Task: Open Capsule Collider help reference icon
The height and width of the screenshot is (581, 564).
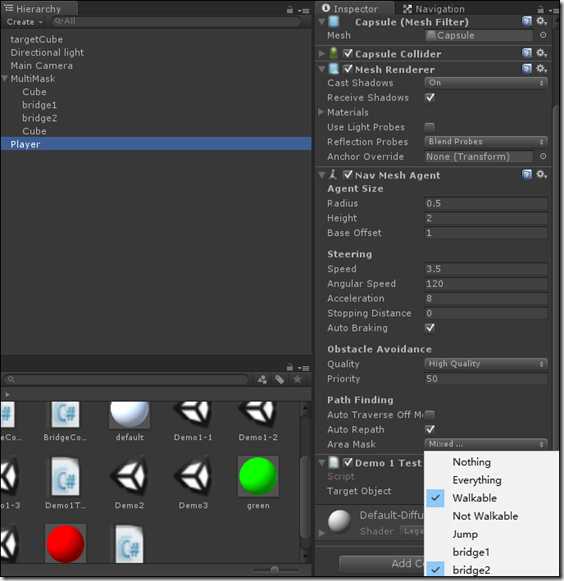Action: click(527, 53)
